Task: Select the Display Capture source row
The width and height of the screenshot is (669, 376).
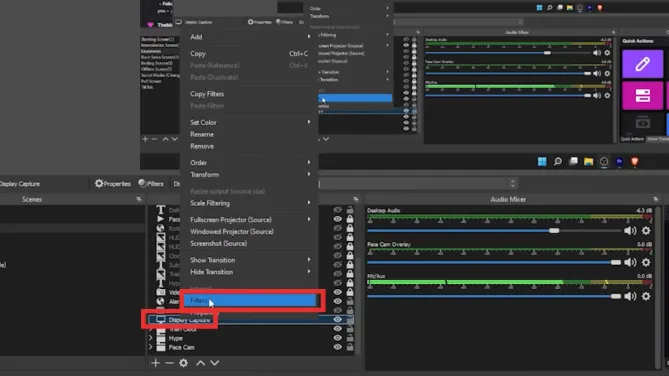Action: [x=250, y=320]
